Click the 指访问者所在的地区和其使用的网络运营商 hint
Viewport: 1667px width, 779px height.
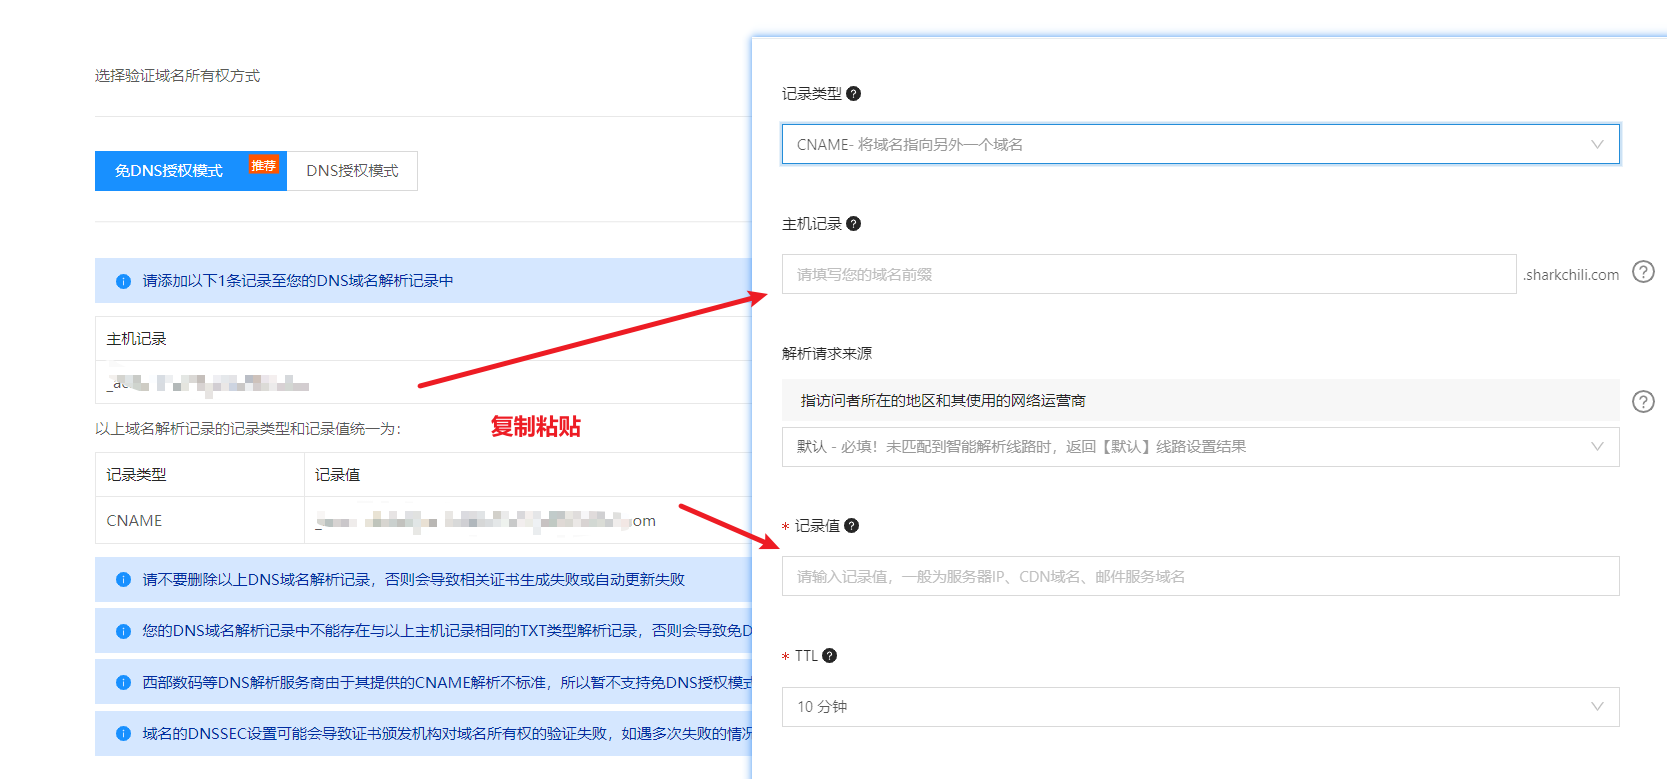pos(943,400)
